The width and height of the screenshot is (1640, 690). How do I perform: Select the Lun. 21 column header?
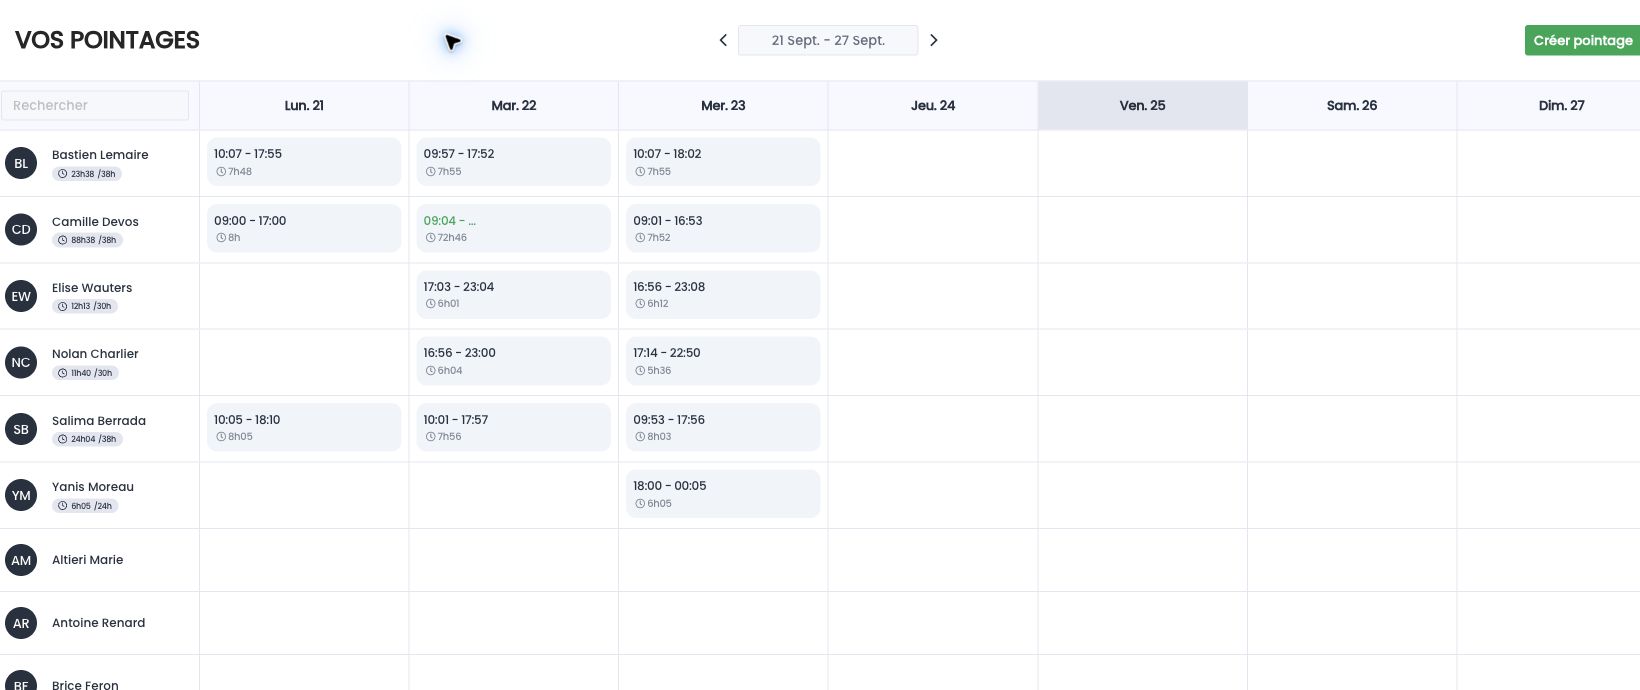[304, 105]
